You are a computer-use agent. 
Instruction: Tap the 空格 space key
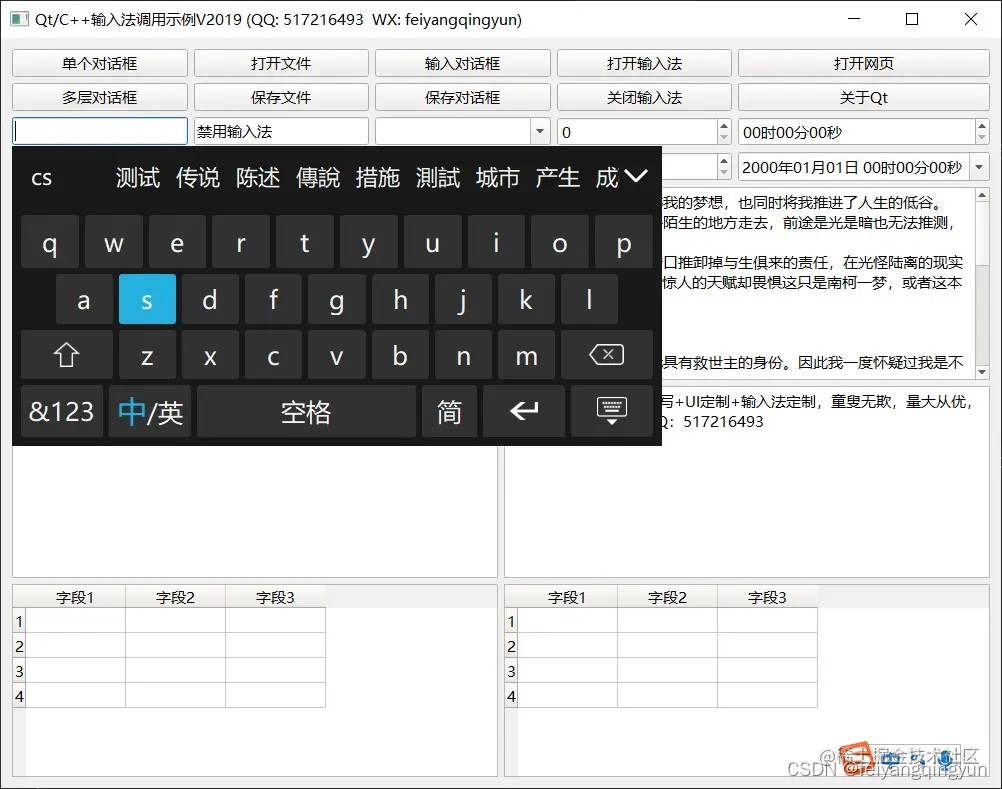point(306,411)
